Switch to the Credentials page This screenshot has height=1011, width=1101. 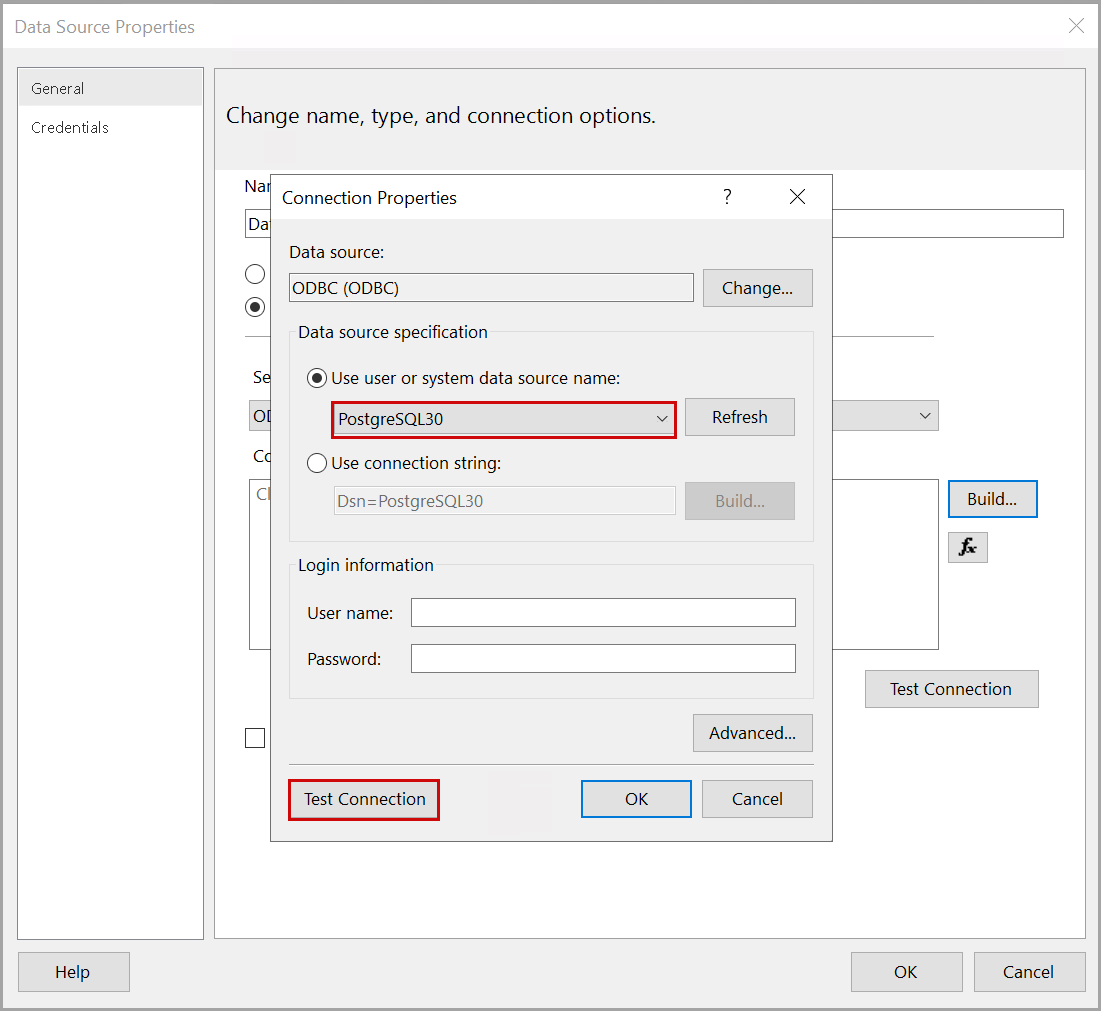pos(70,128)
